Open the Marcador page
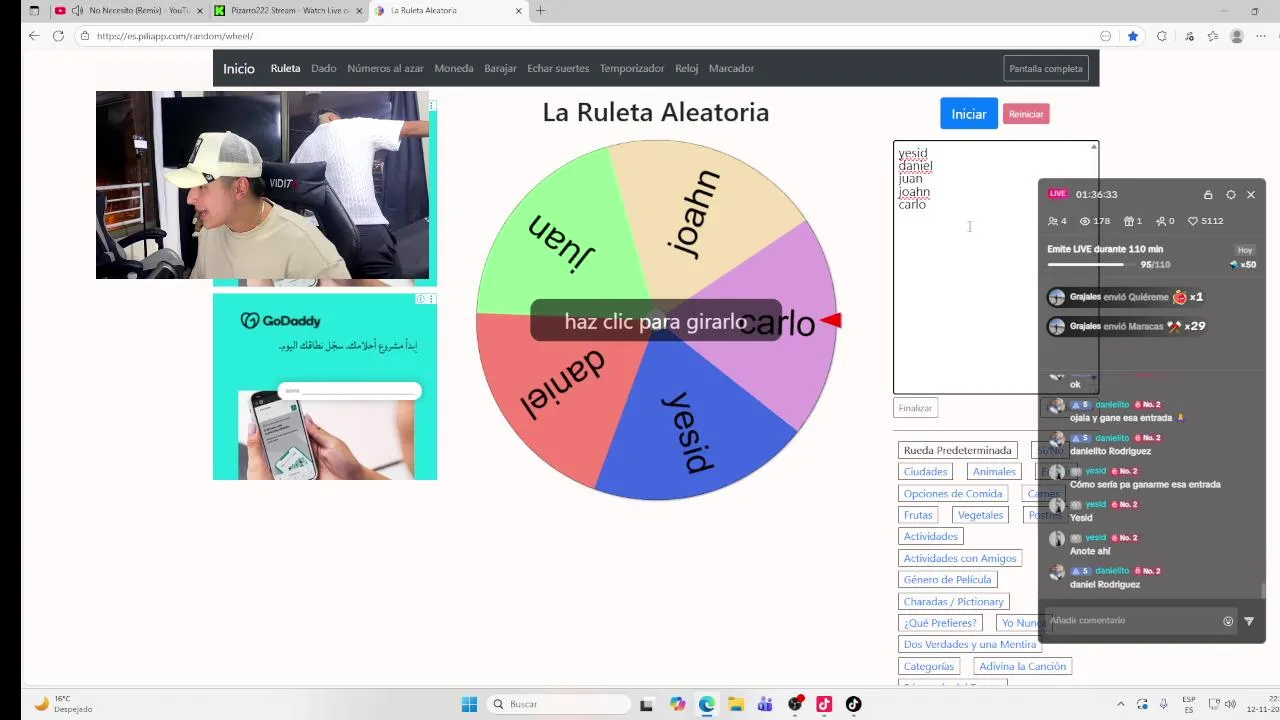 pyautogui.click(x=731, y=68)
